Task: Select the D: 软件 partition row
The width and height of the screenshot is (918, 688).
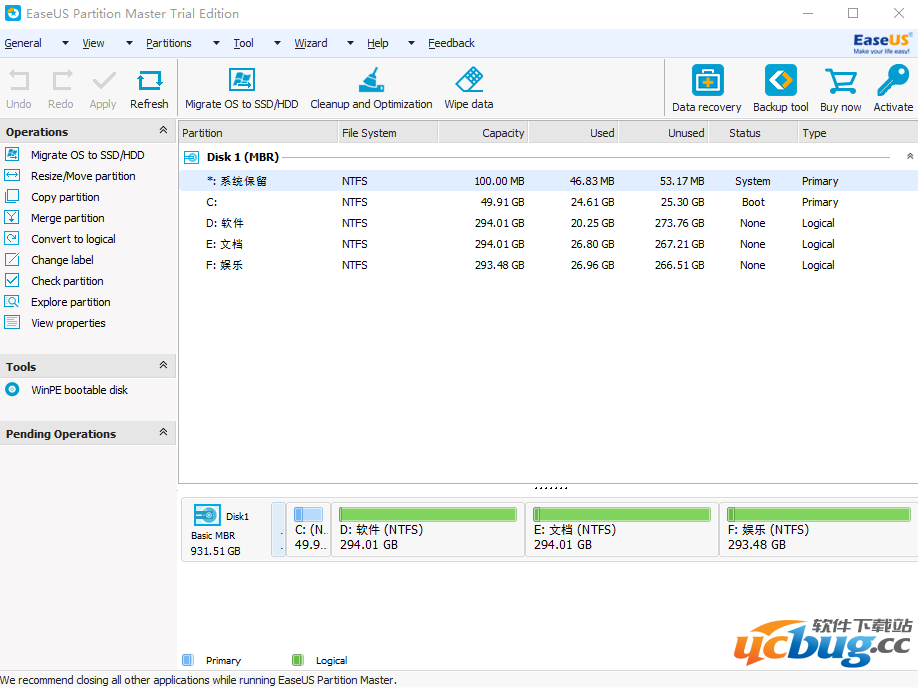Action: (x=549, y=223)
